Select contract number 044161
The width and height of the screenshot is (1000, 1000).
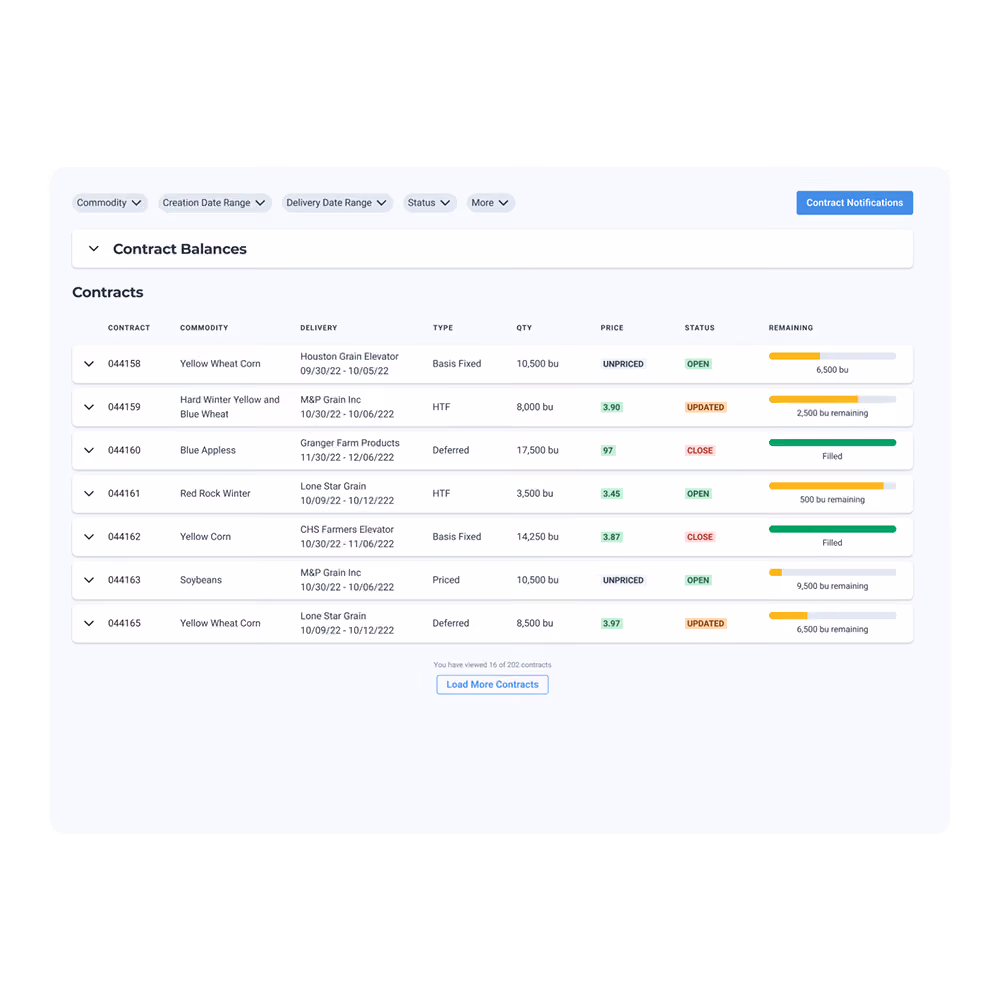pyautogui.click(x=124, y=494)
